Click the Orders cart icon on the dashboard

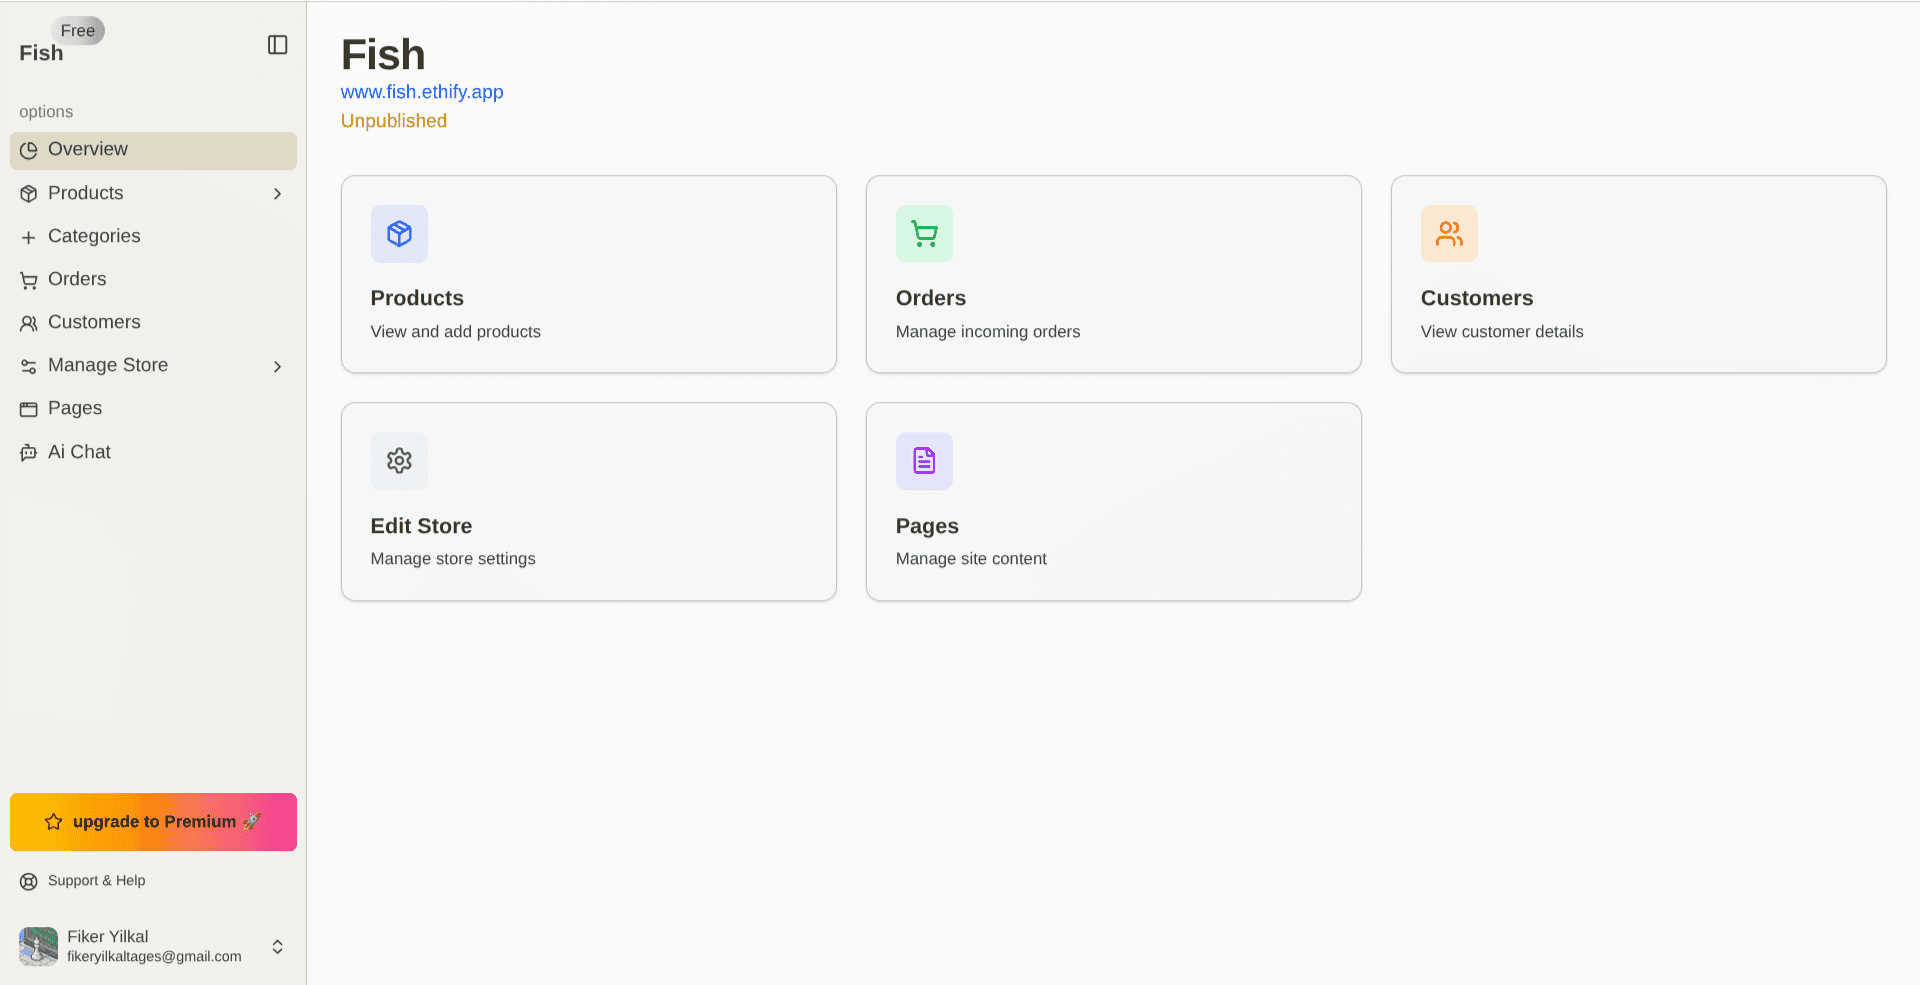pos(923,233)
